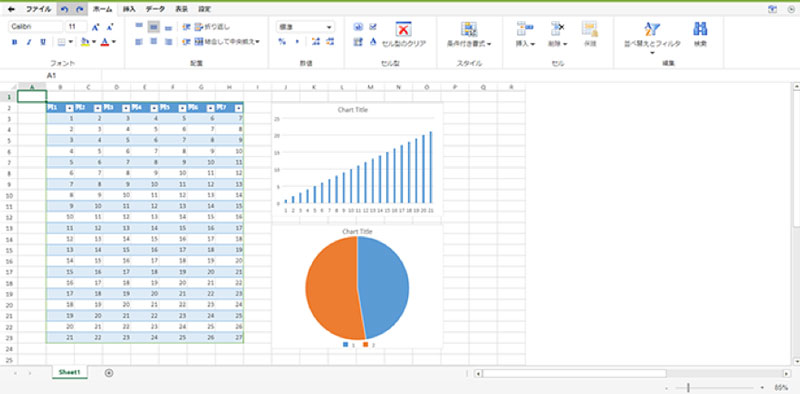Click the 折り返し wrap text button
Image resolution: width=800 pixels, height=394 pixels.
[x=213, y=27]
